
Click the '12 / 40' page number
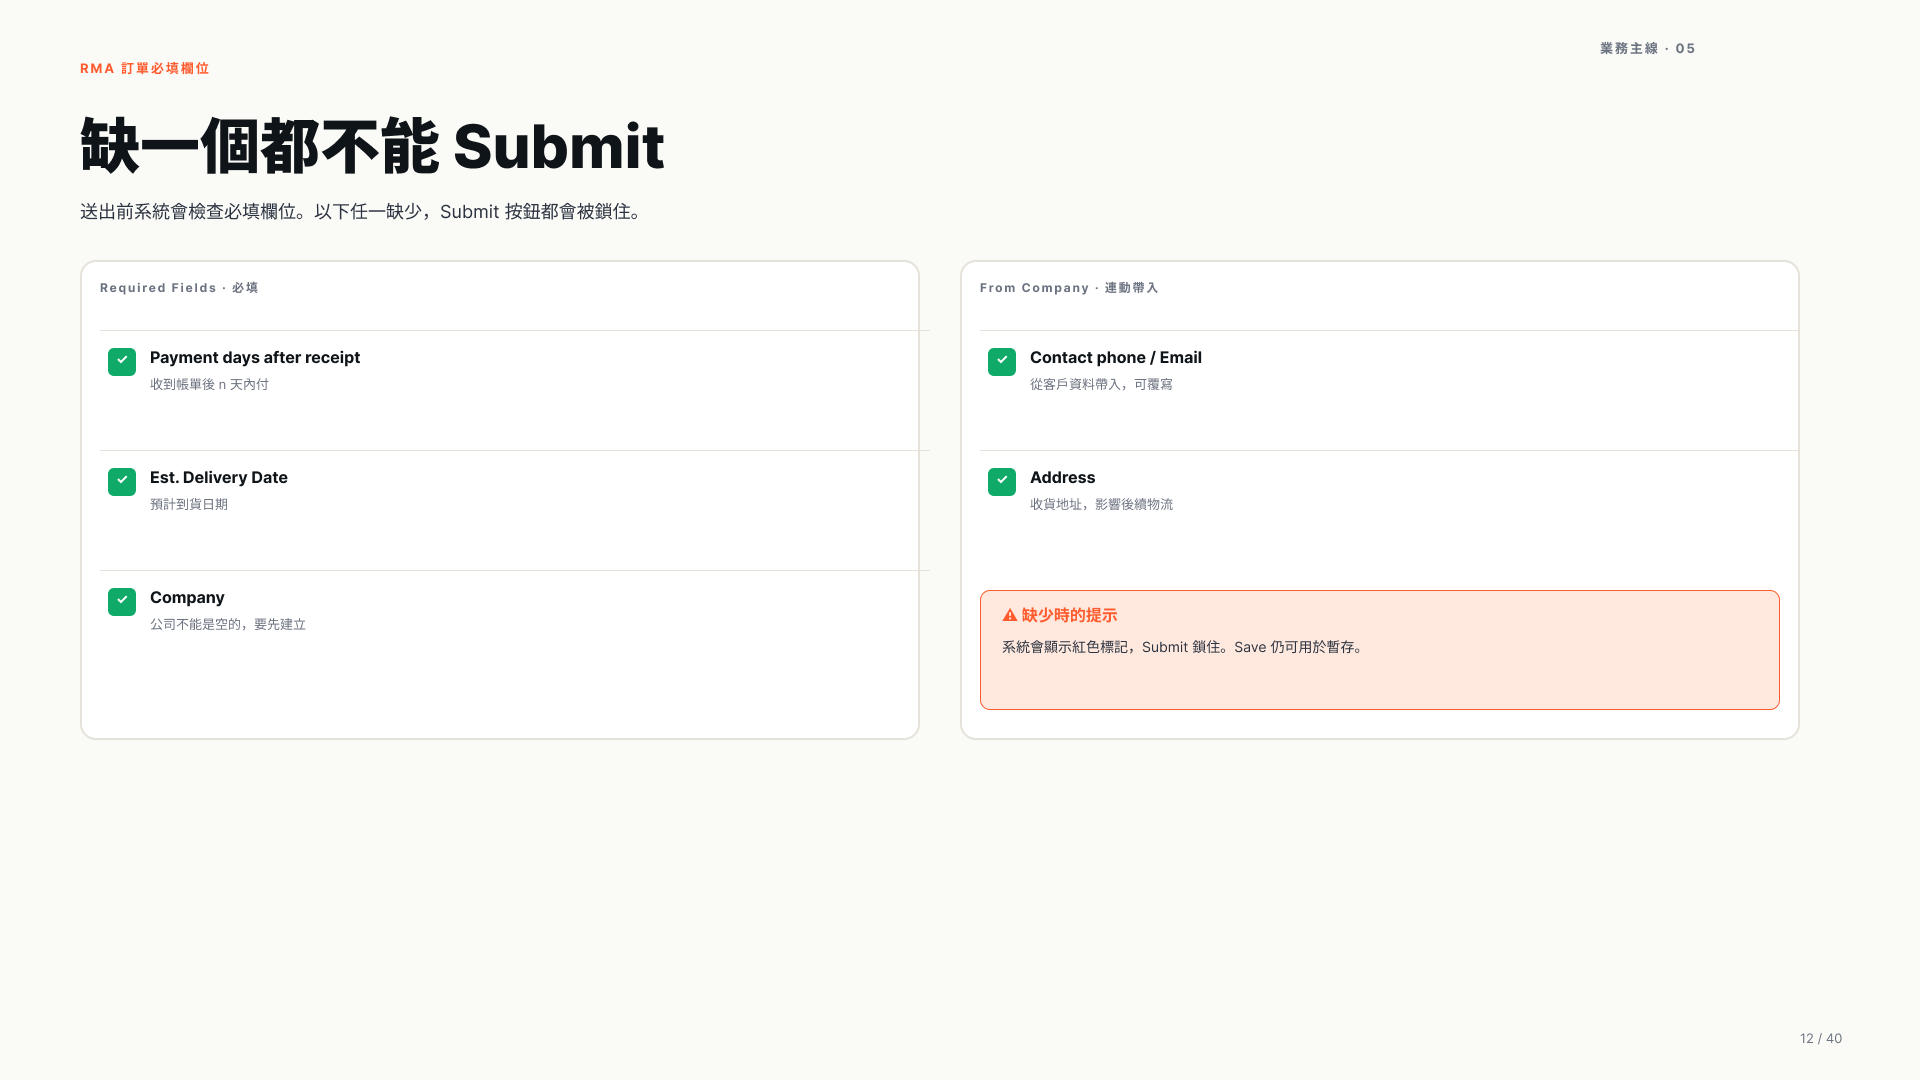[x=1821, y=1038]
